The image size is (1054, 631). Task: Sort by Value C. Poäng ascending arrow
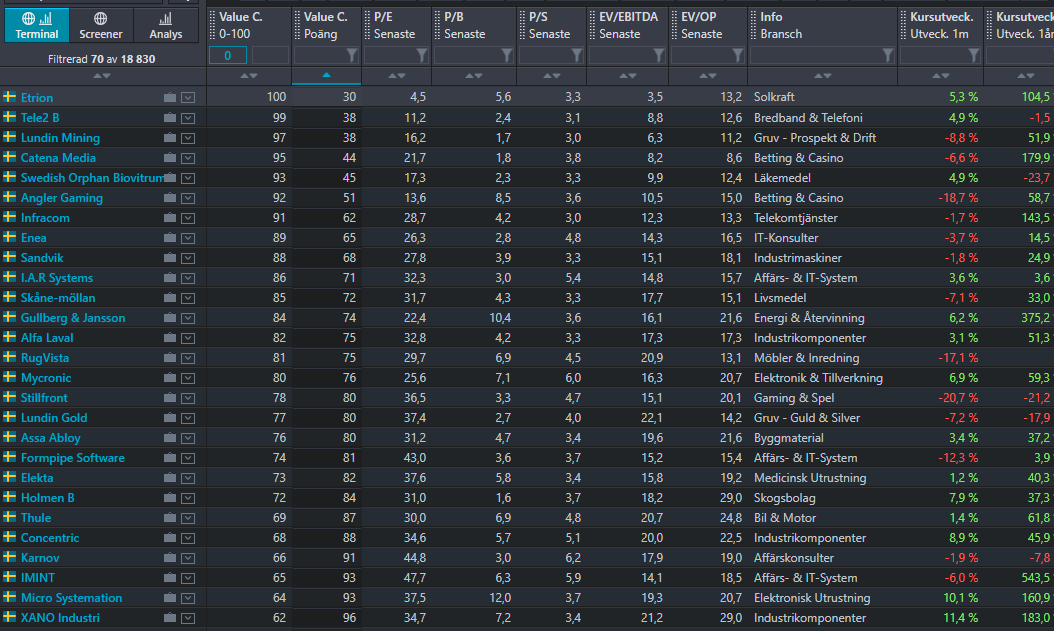point(326,75)
